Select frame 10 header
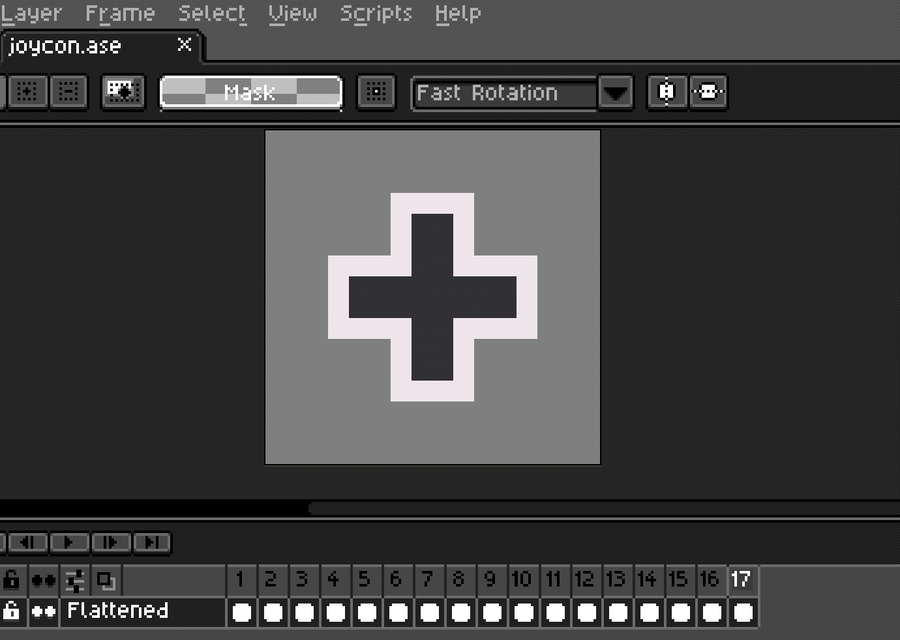Image resolution: width=900 pixels, height=640 pixels. [523, 580]
